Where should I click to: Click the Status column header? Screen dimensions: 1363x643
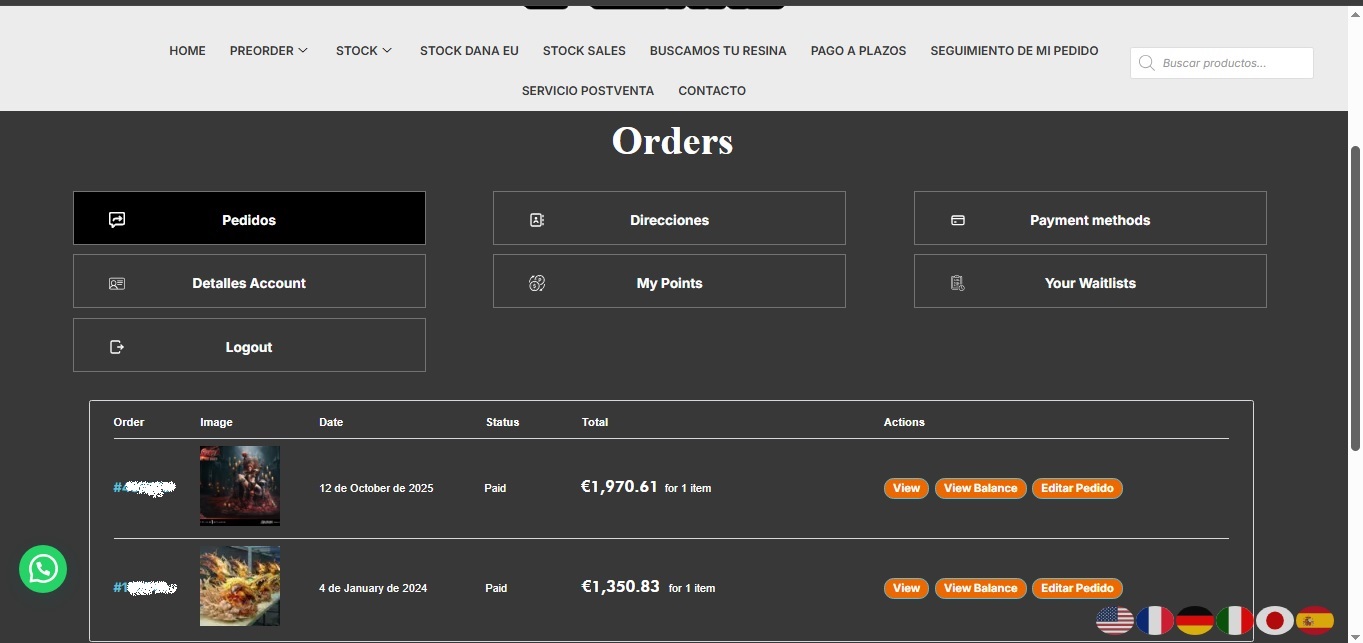[502, 422]
